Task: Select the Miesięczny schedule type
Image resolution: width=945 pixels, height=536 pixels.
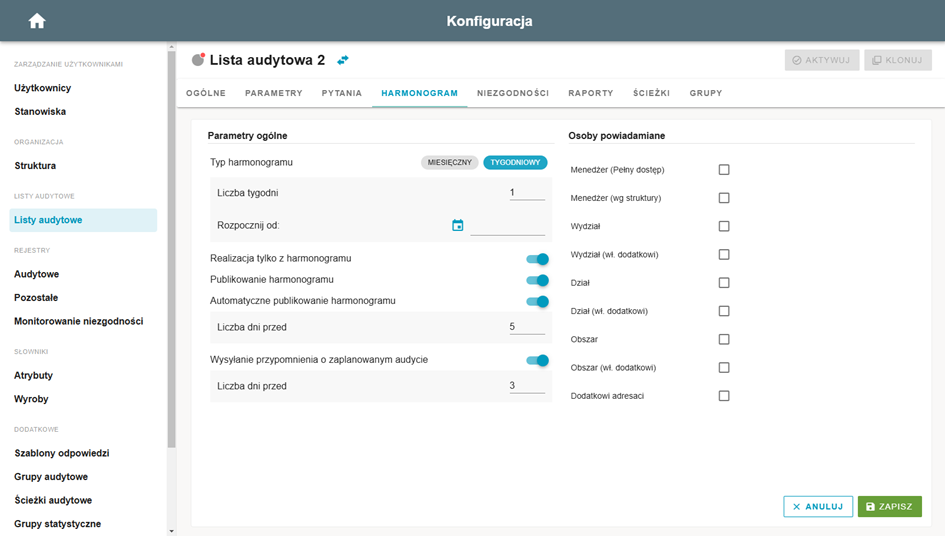Action: pyautogui.click(x=450, y=162)
